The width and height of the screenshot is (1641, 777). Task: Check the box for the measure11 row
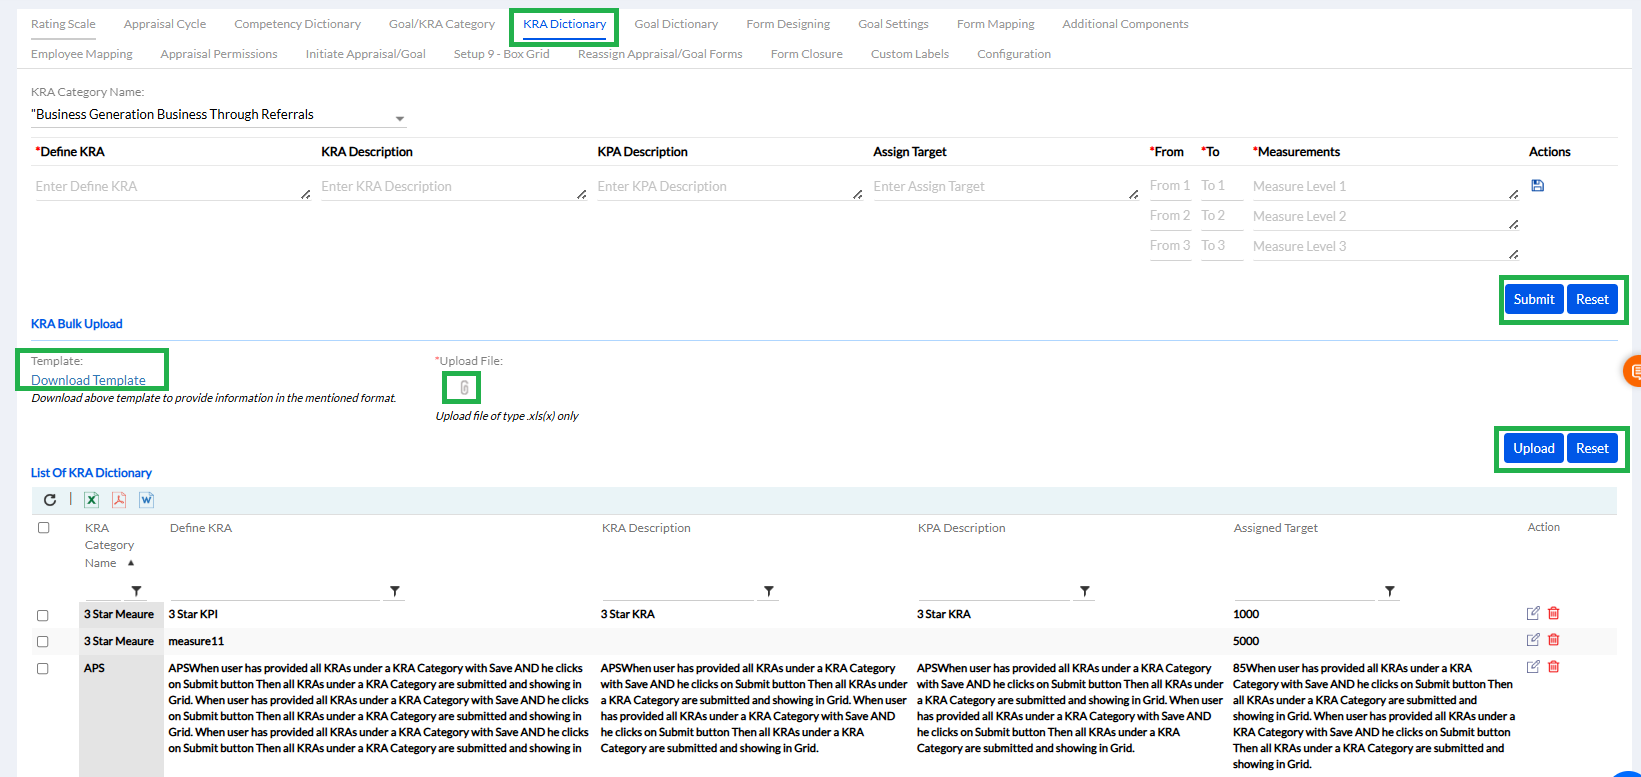[43, 642]
